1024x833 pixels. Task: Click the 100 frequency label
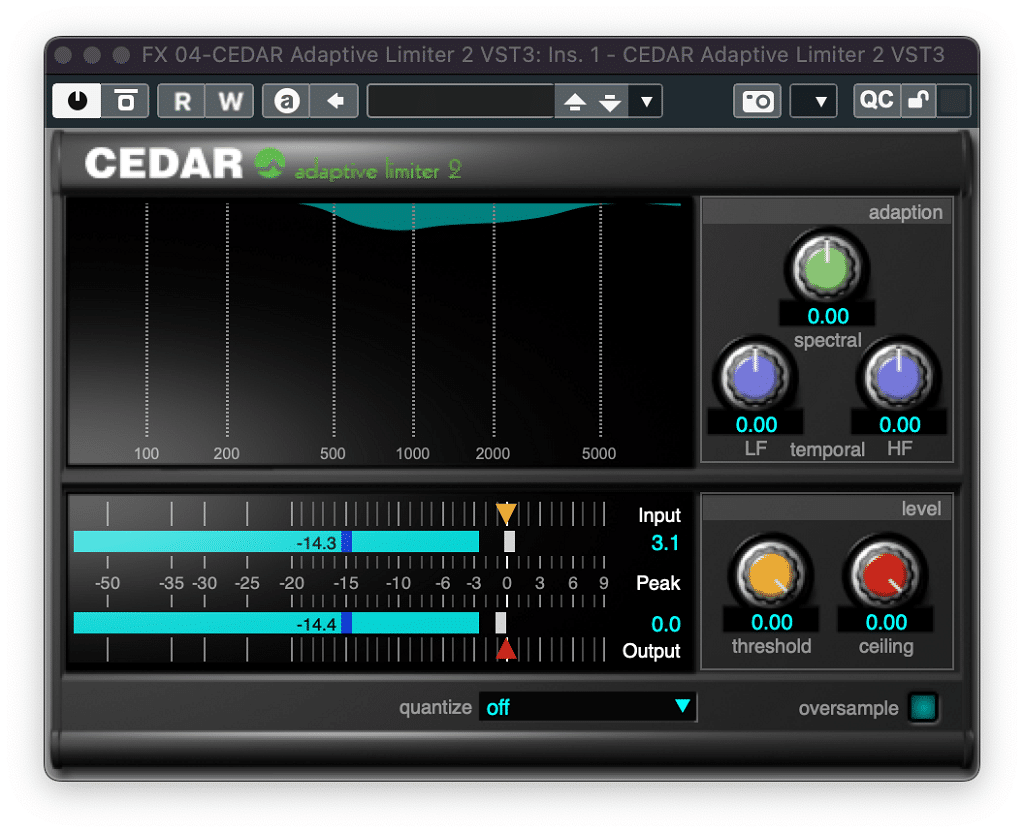146,453
